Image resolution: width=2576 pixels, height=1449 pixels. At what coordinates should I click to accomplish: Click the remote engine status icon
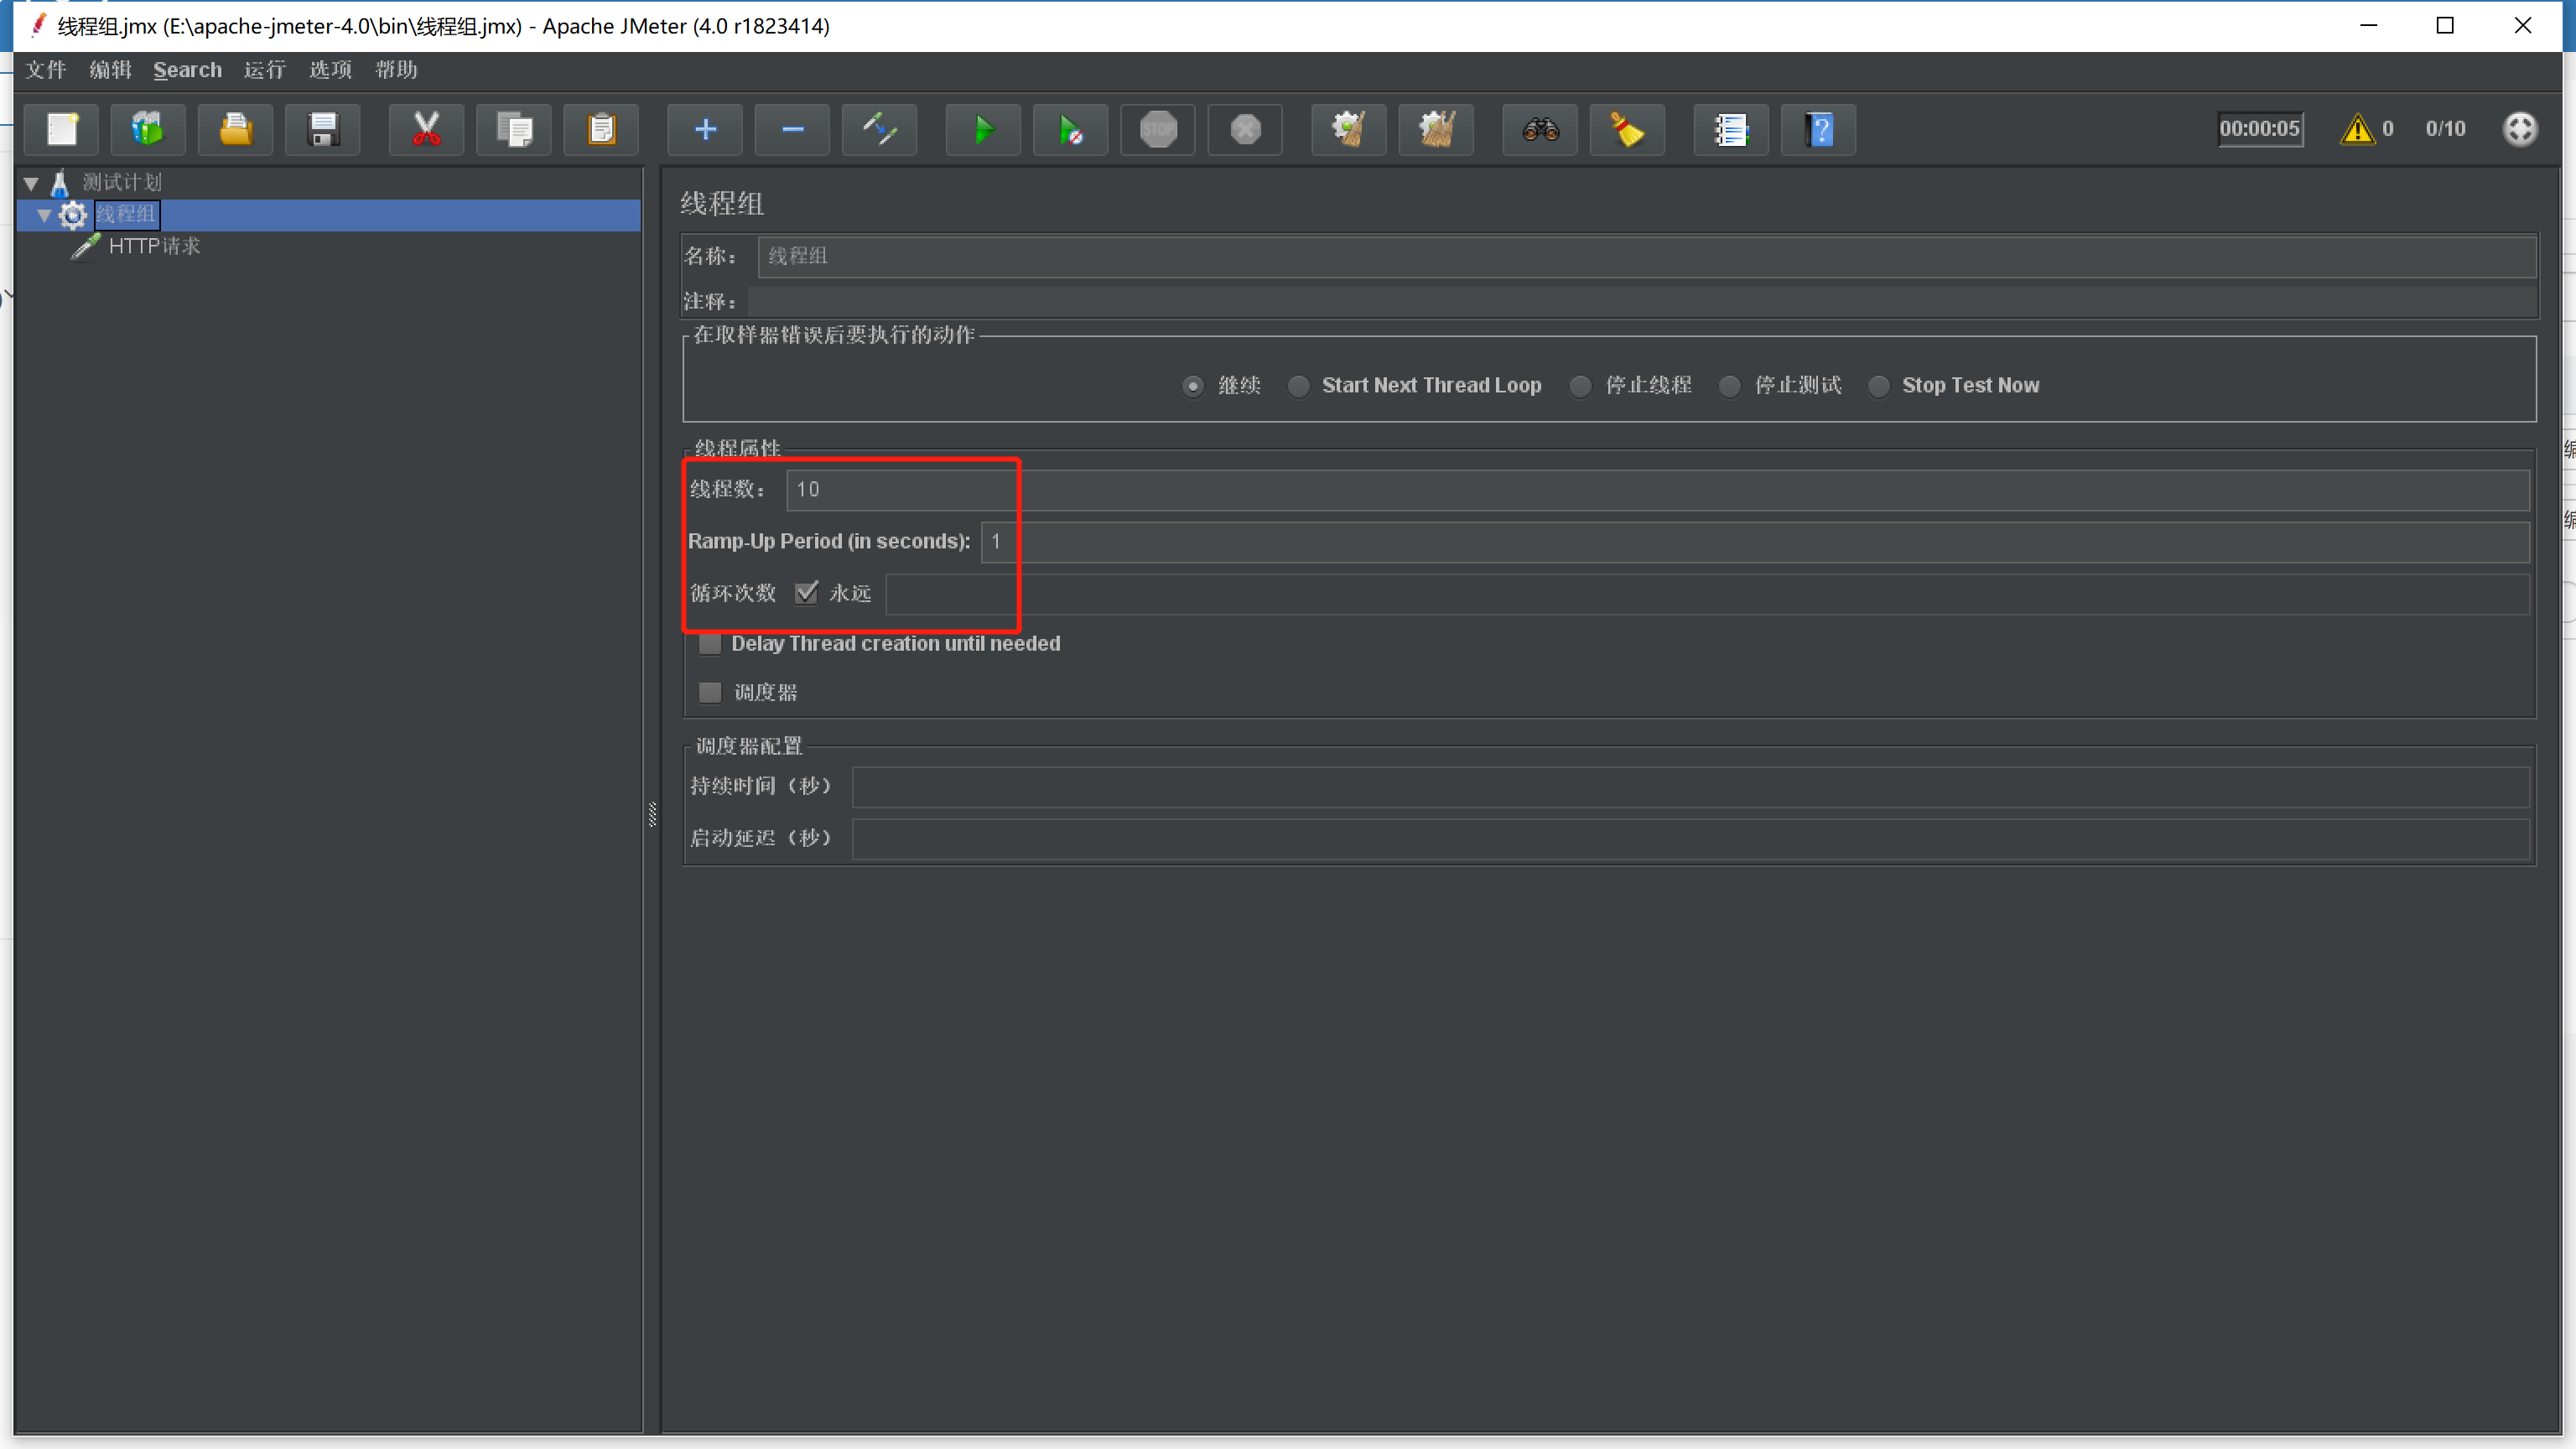click(2520, 129)
